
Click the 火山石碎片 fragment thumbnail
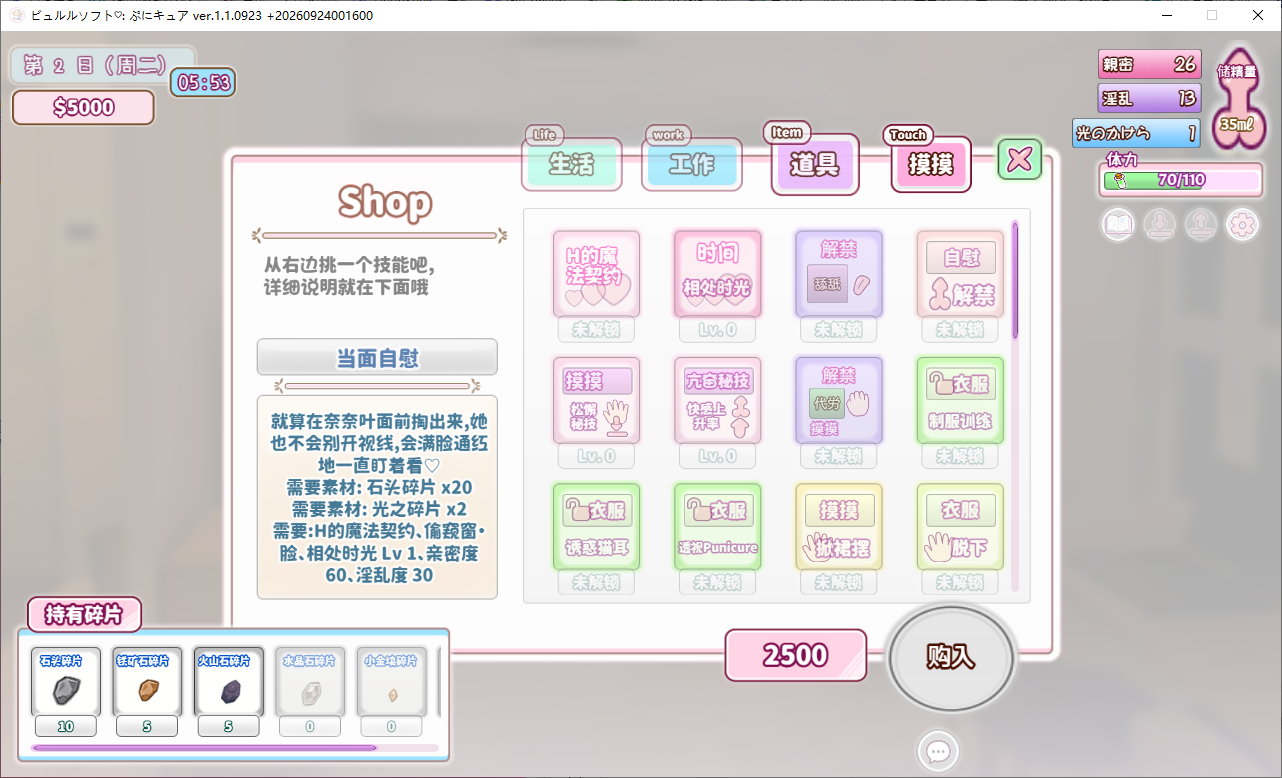(x=228, y=681)
